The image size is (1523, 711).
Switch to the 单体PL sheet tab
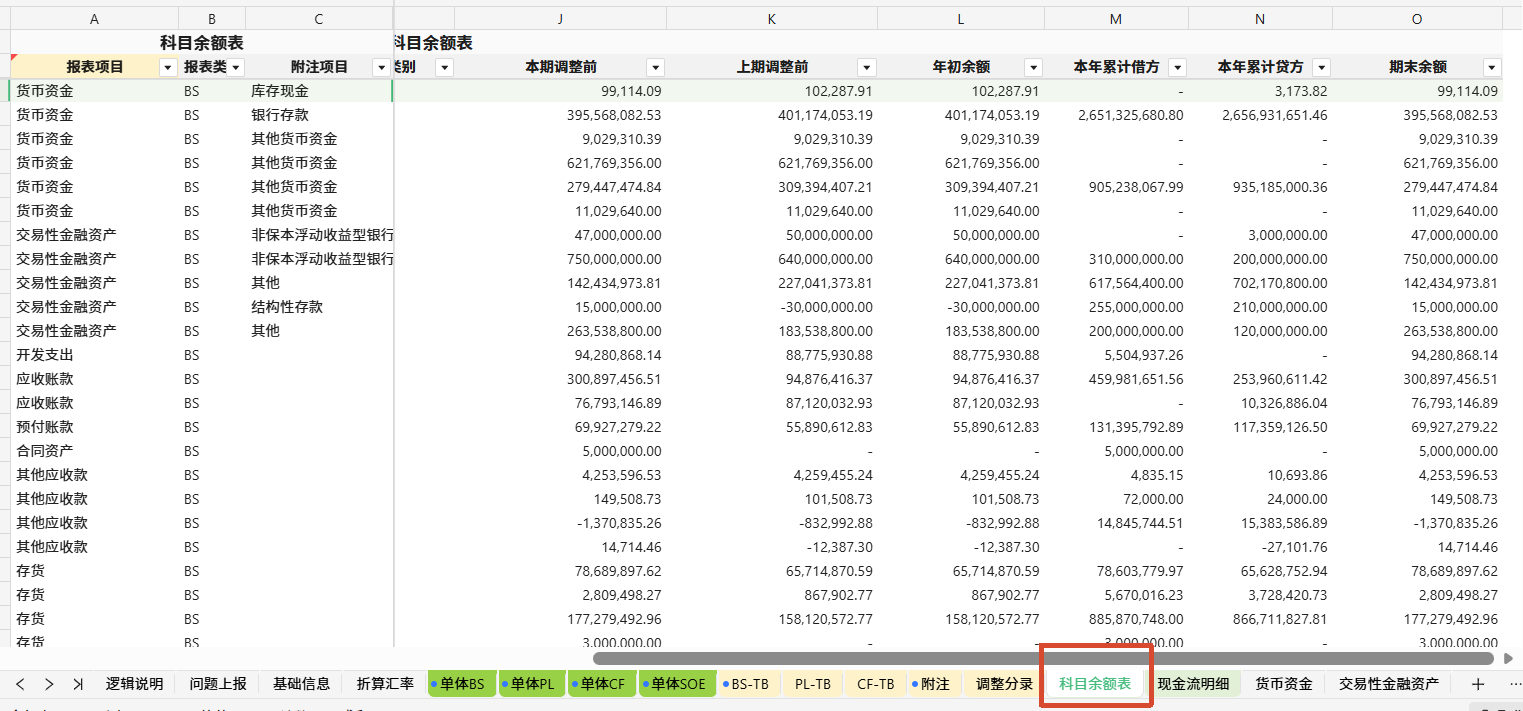pyautogui.click(x=532, y=684)
